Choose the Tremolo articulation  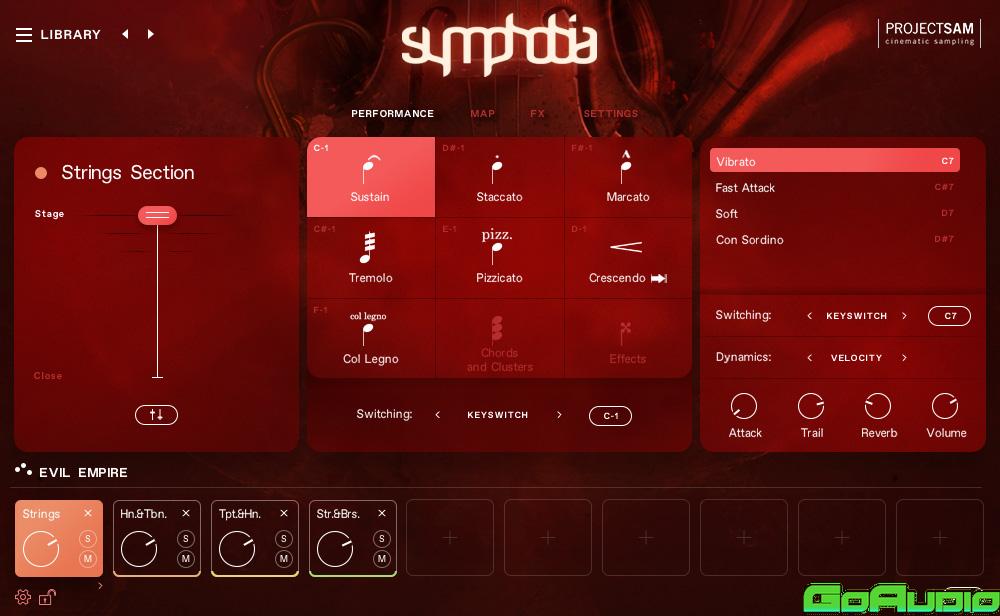click(370, 259)
